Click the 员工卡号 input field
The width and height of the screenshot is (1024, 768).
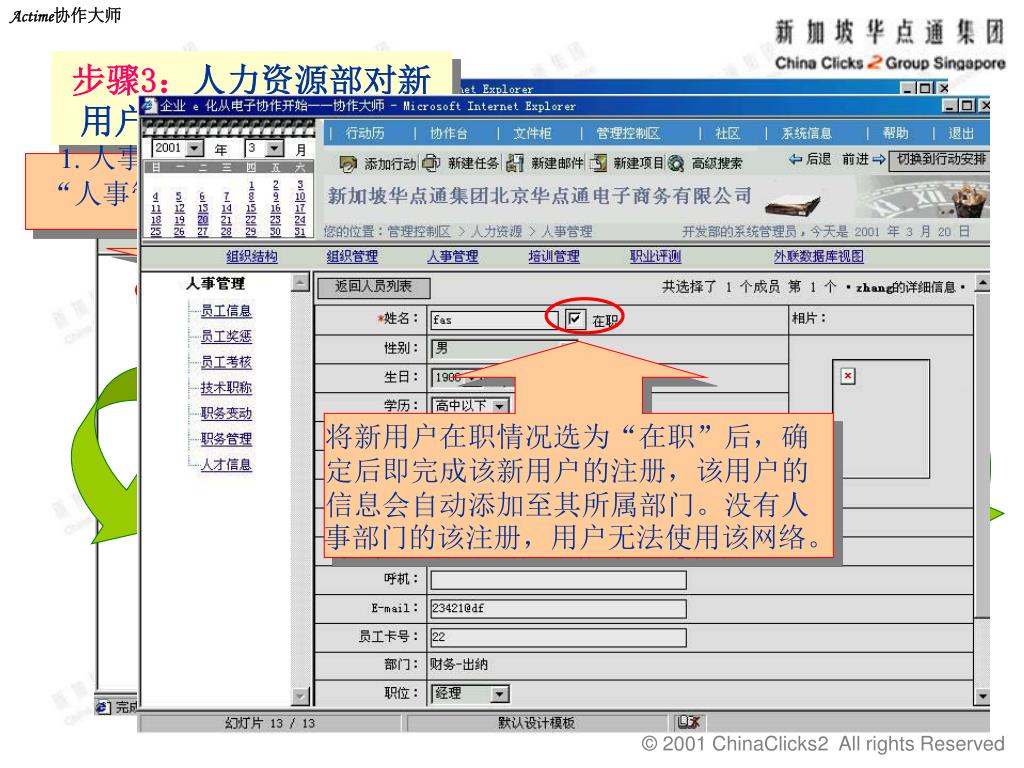558,637
